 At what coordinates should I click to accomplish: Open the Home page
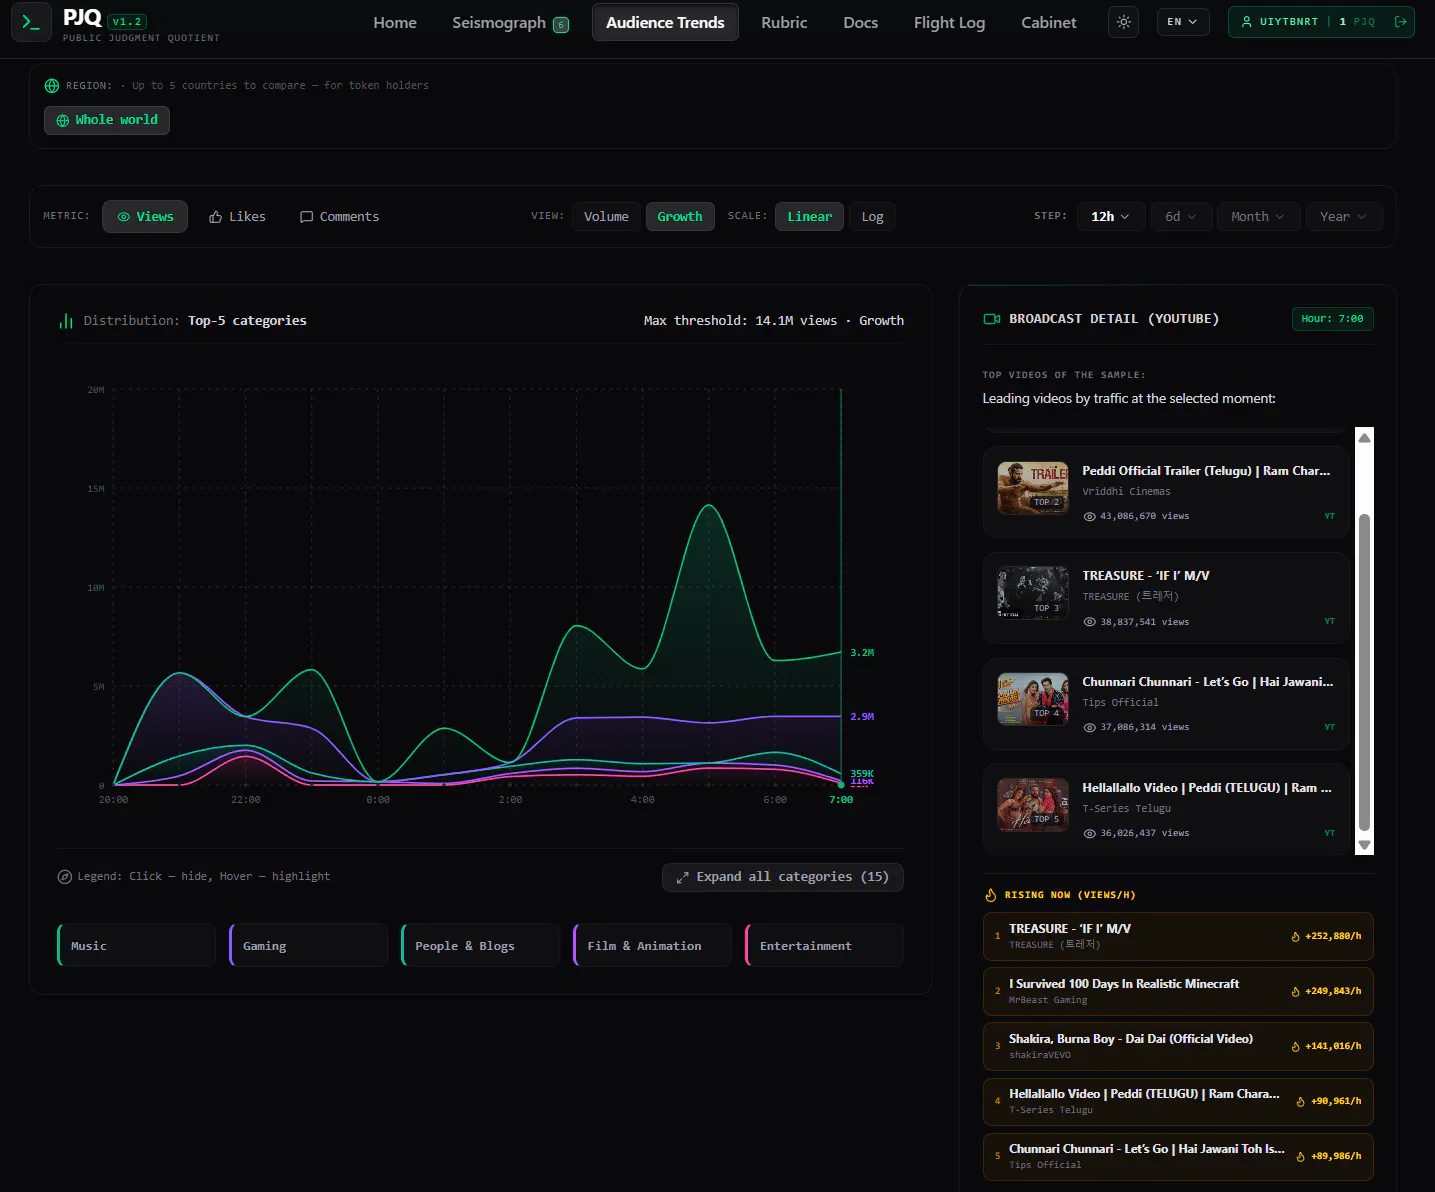point(395,22)
